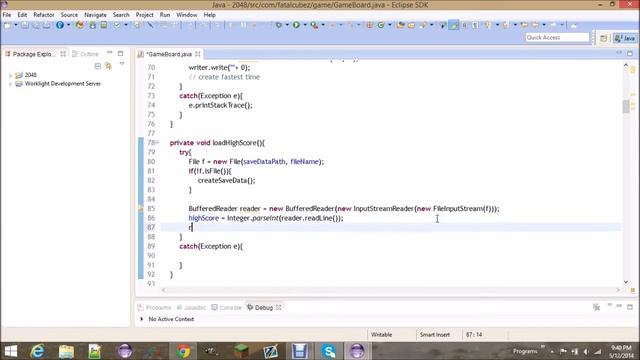Open Internet Explorer from the taskbar
This screenshot has width=640, height=360.
click(38, 351)
